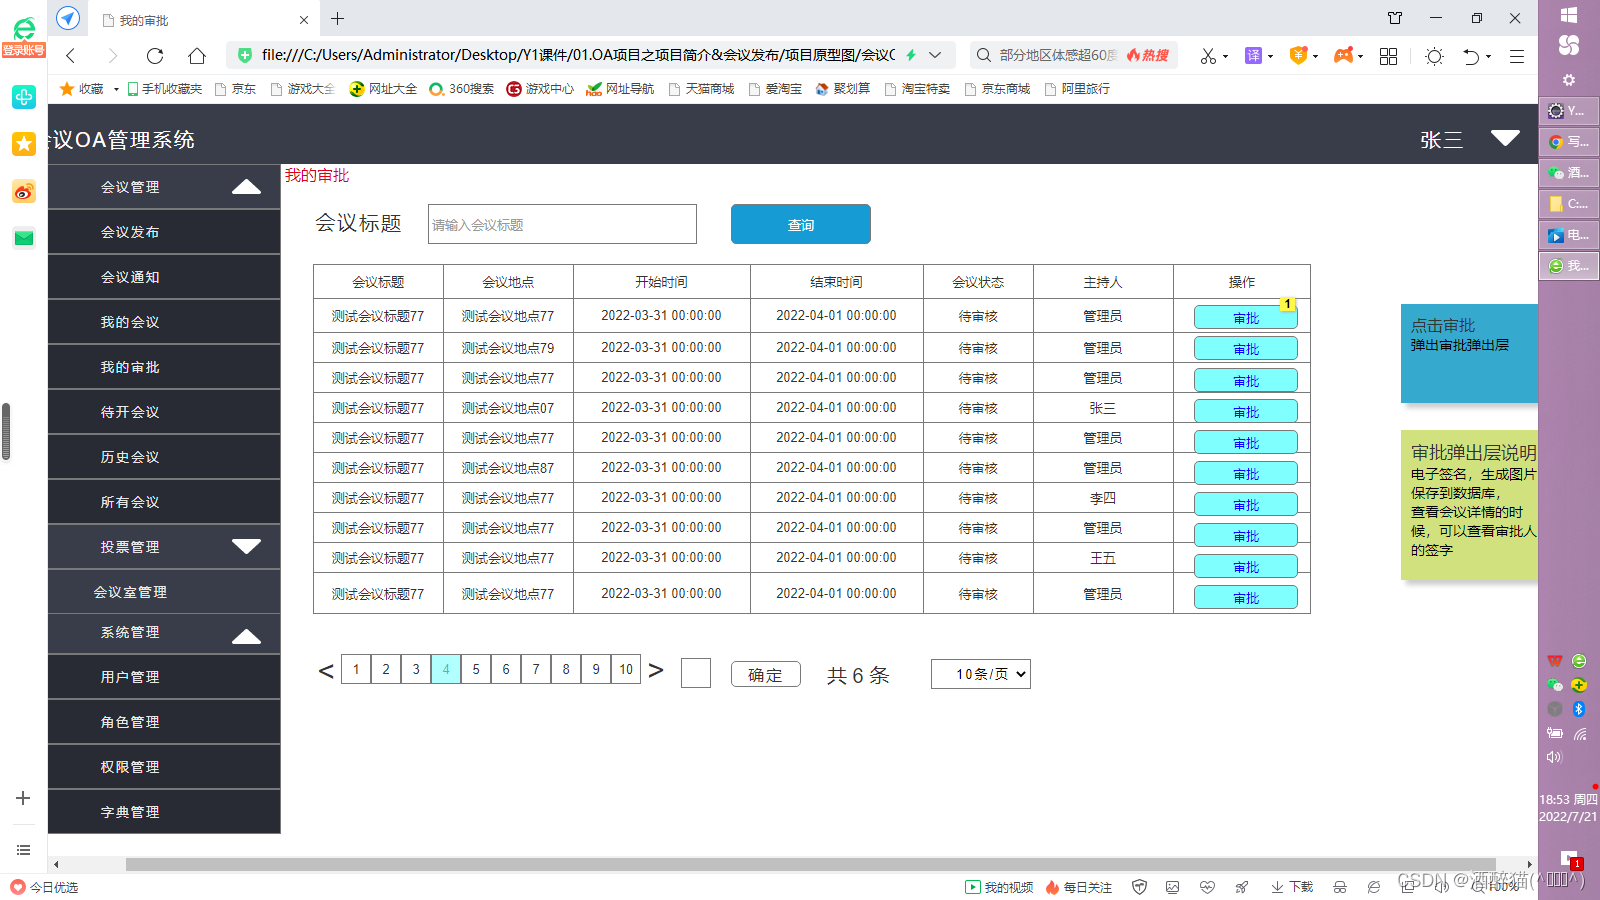
Task: Click the Windows start icon
Action: tap(1569, 15)
